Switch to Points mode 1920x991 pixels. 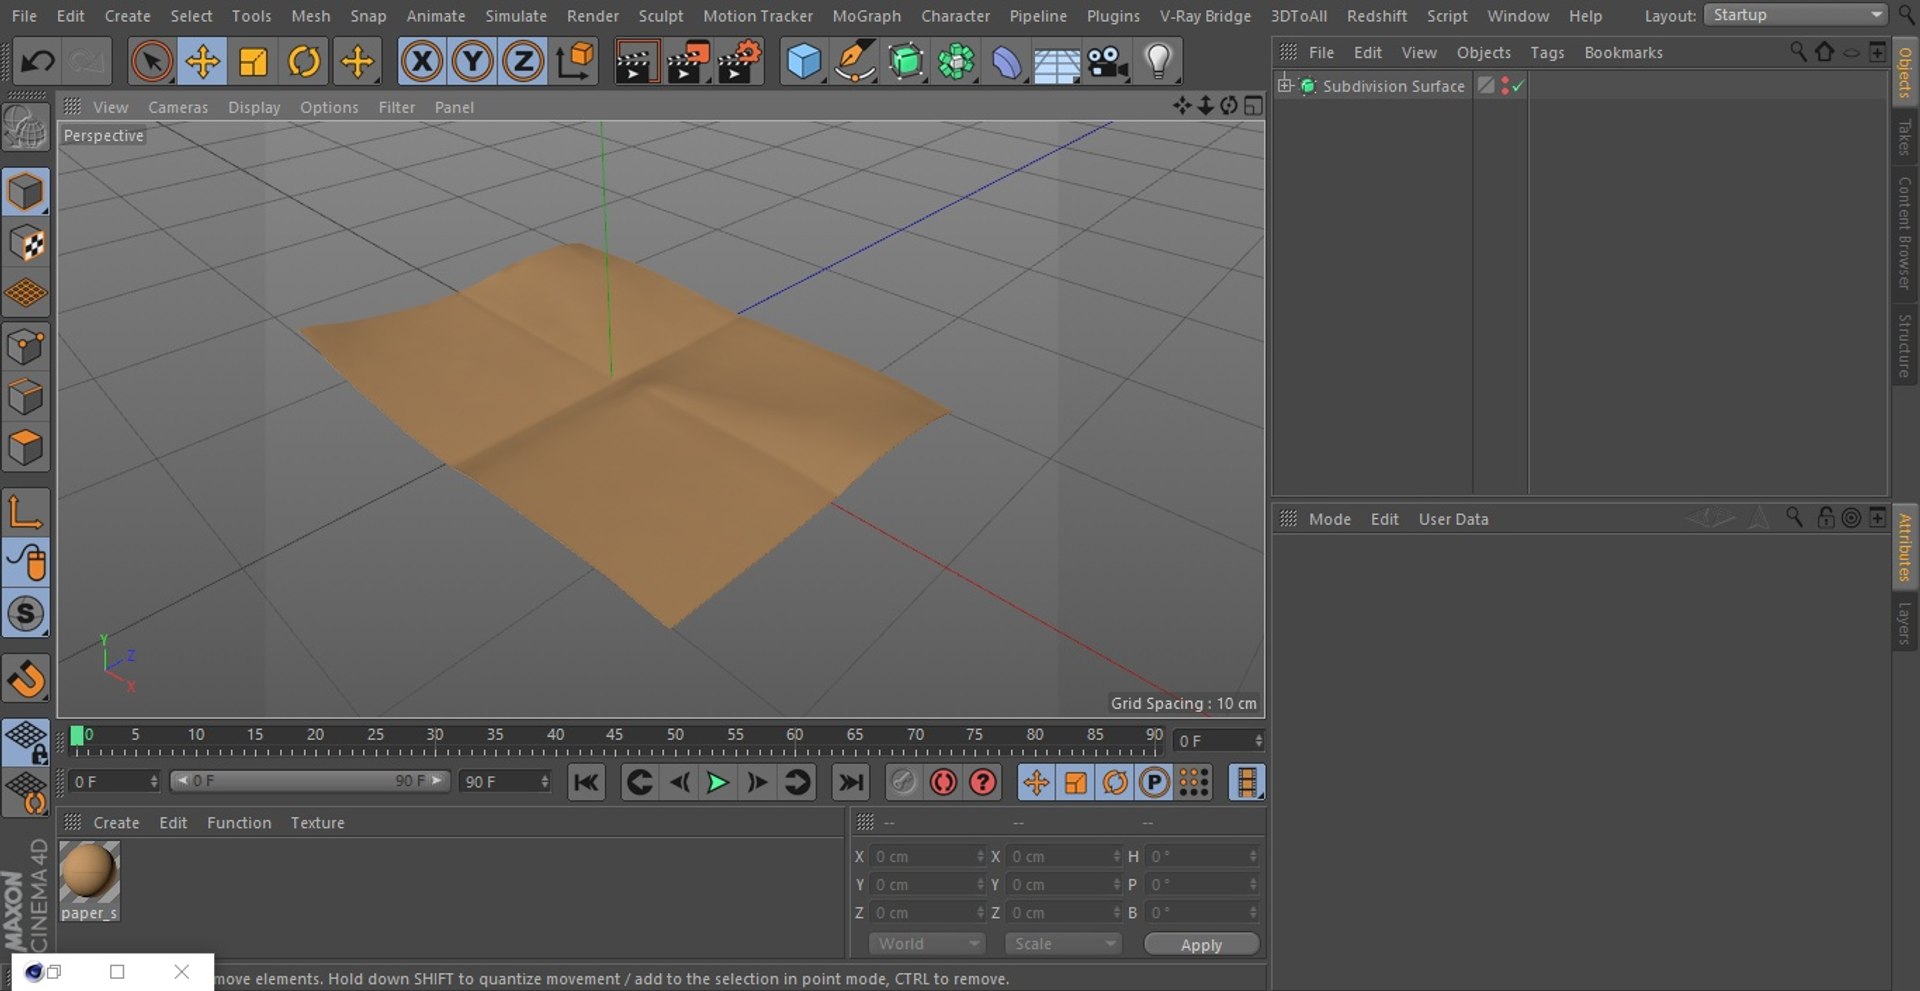(25, 346)
